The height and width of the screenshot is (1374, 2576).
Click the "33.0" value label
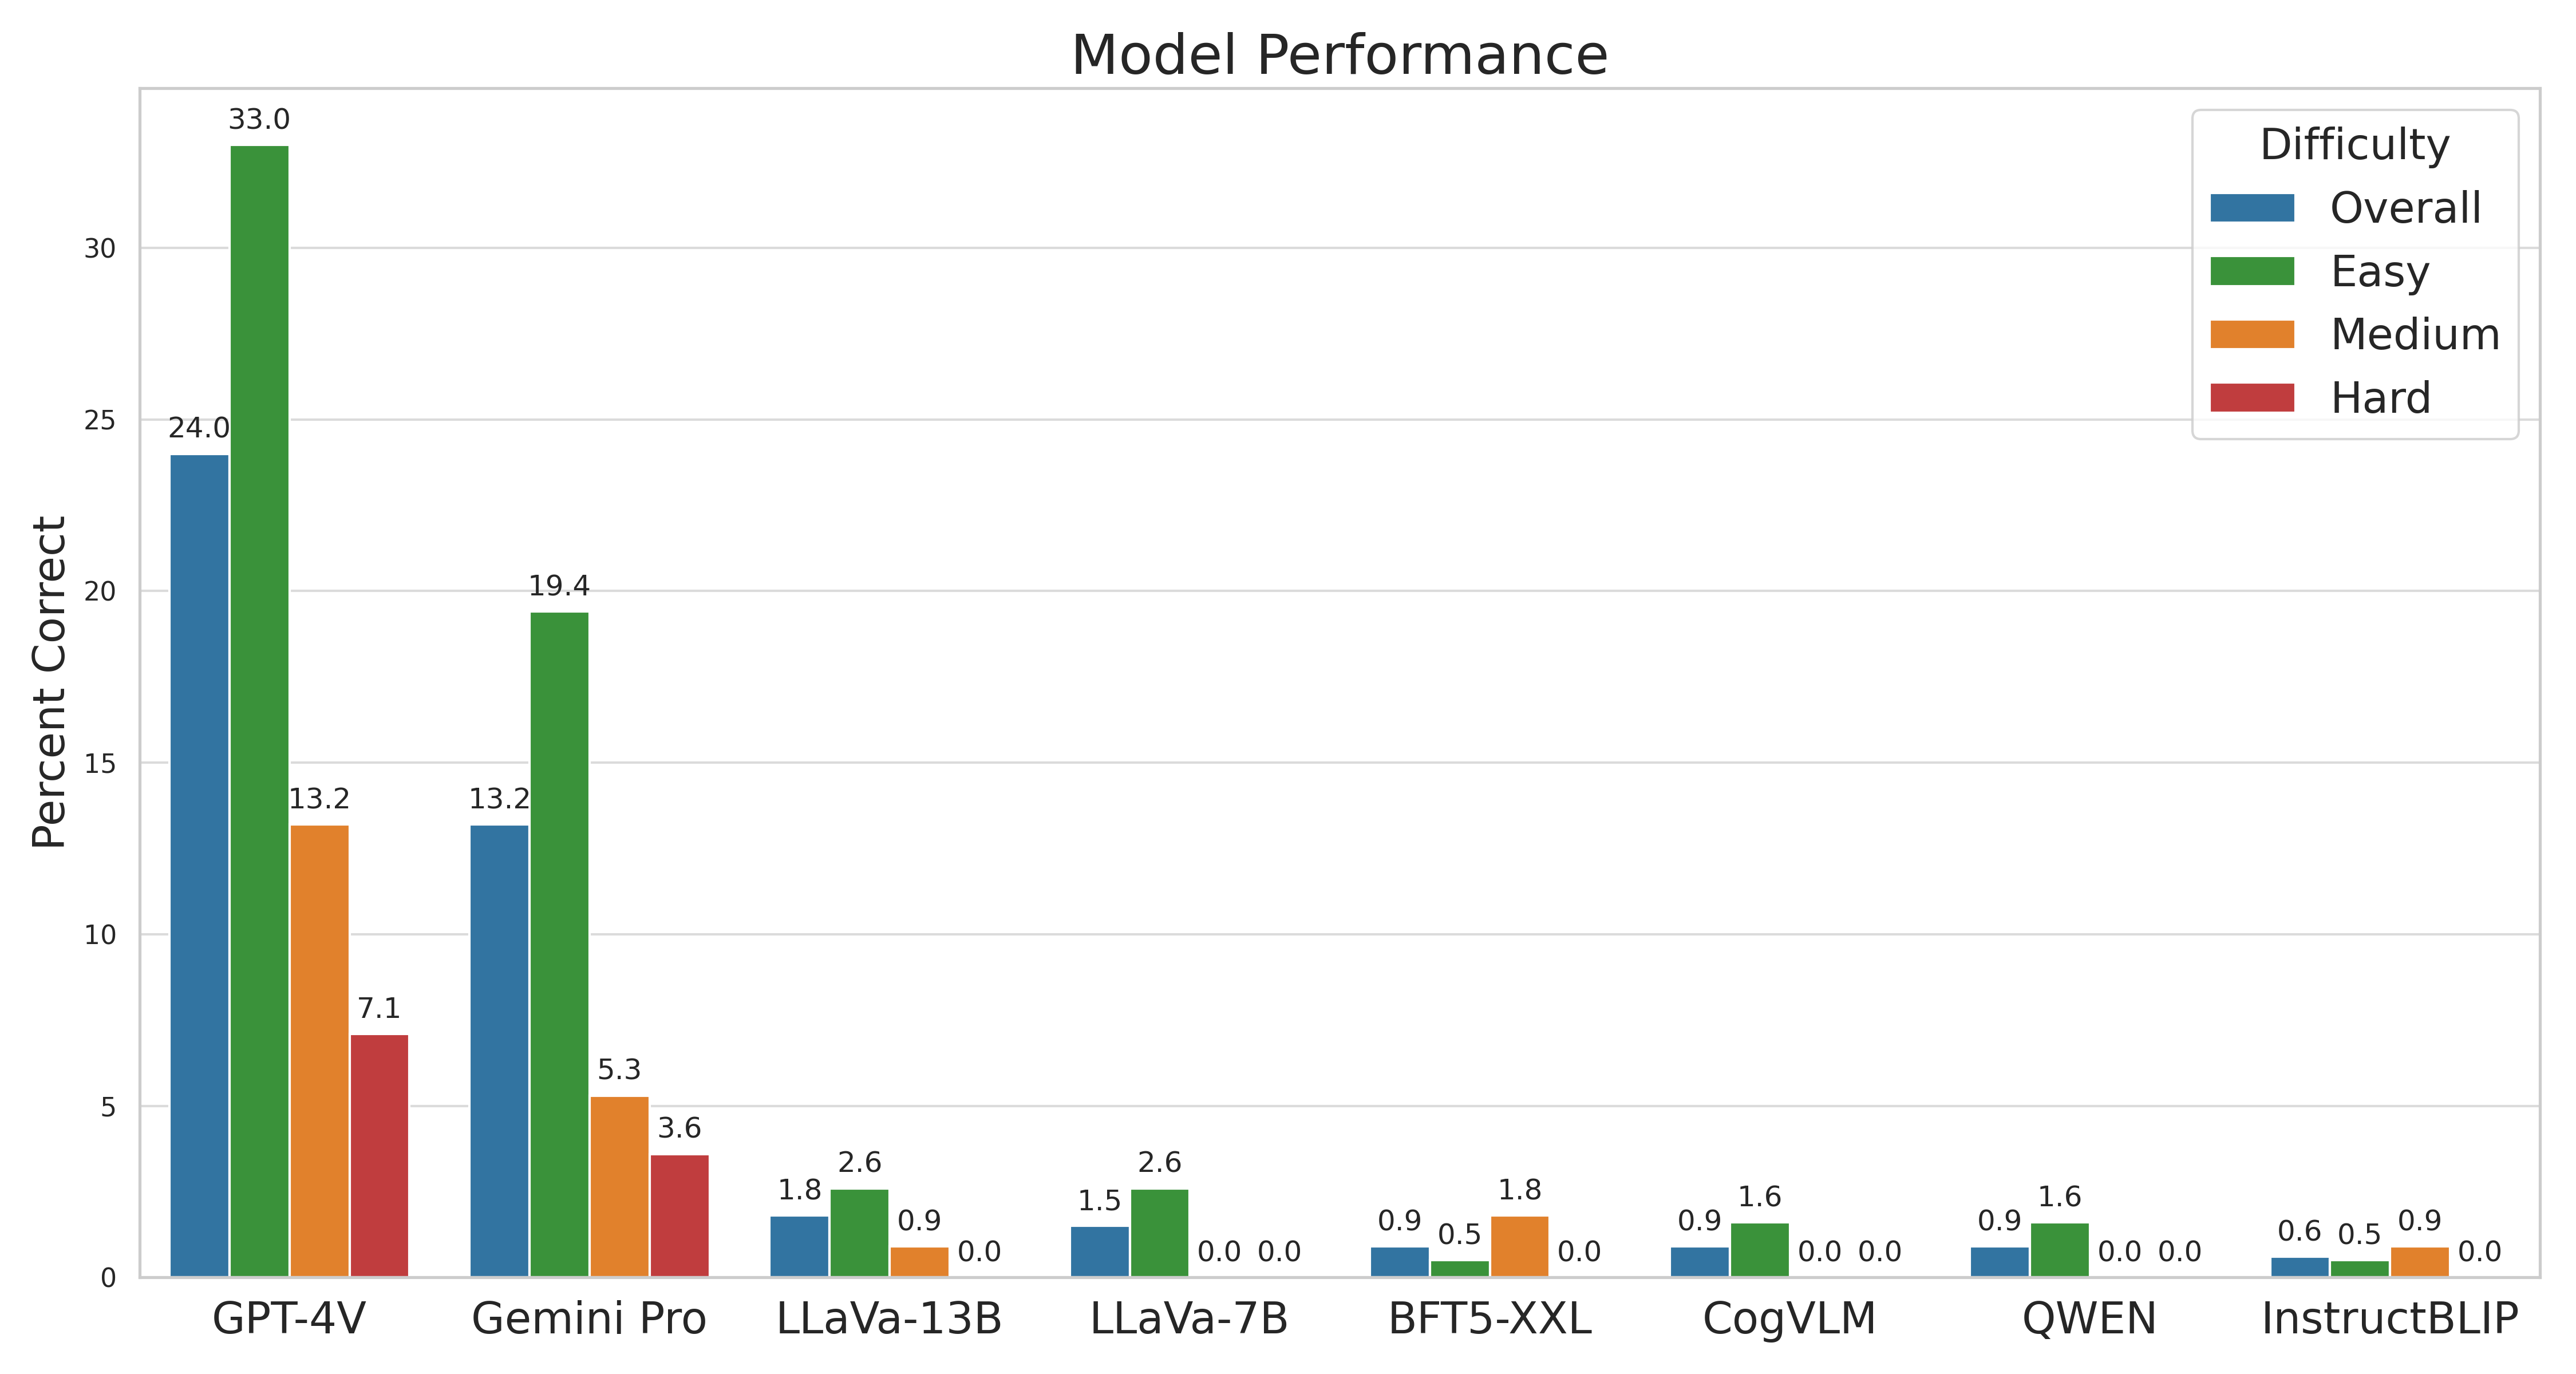[259, 120]
